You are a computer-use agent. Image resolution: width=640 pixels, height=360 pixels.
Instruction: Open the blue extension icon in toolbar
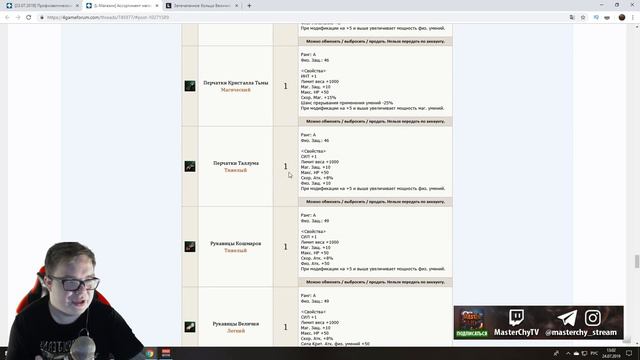tap(596, 18)
